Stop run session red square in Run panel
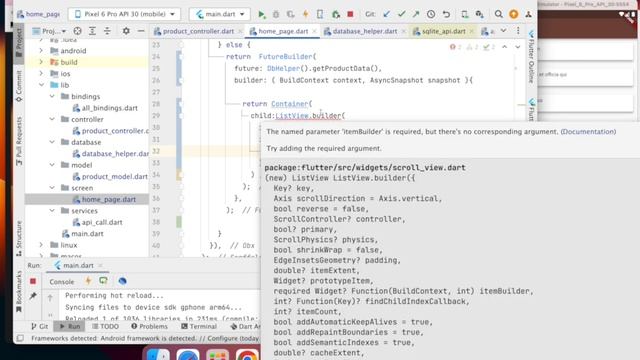The width and height of the screenshot is (640, 360). (x=33, y=281)
